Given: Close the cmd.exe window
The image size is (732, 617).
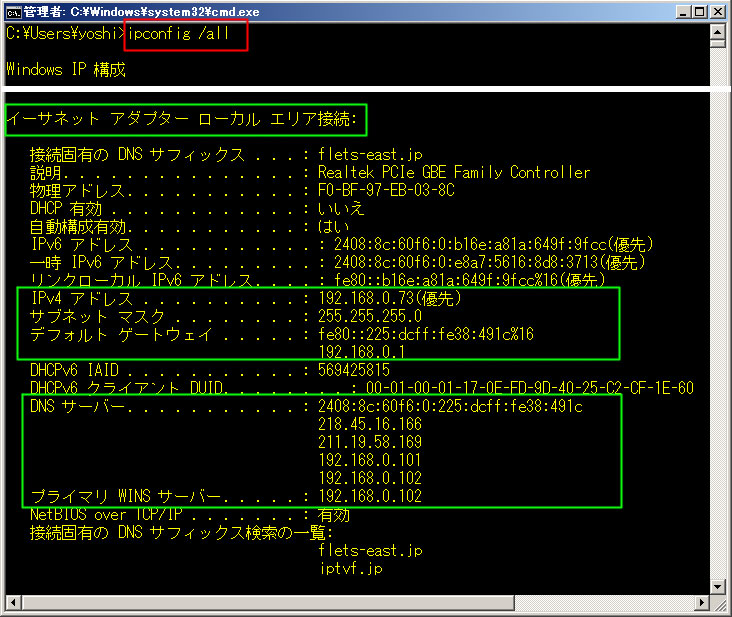Looking at the screenshot, I should coord(717,12).
